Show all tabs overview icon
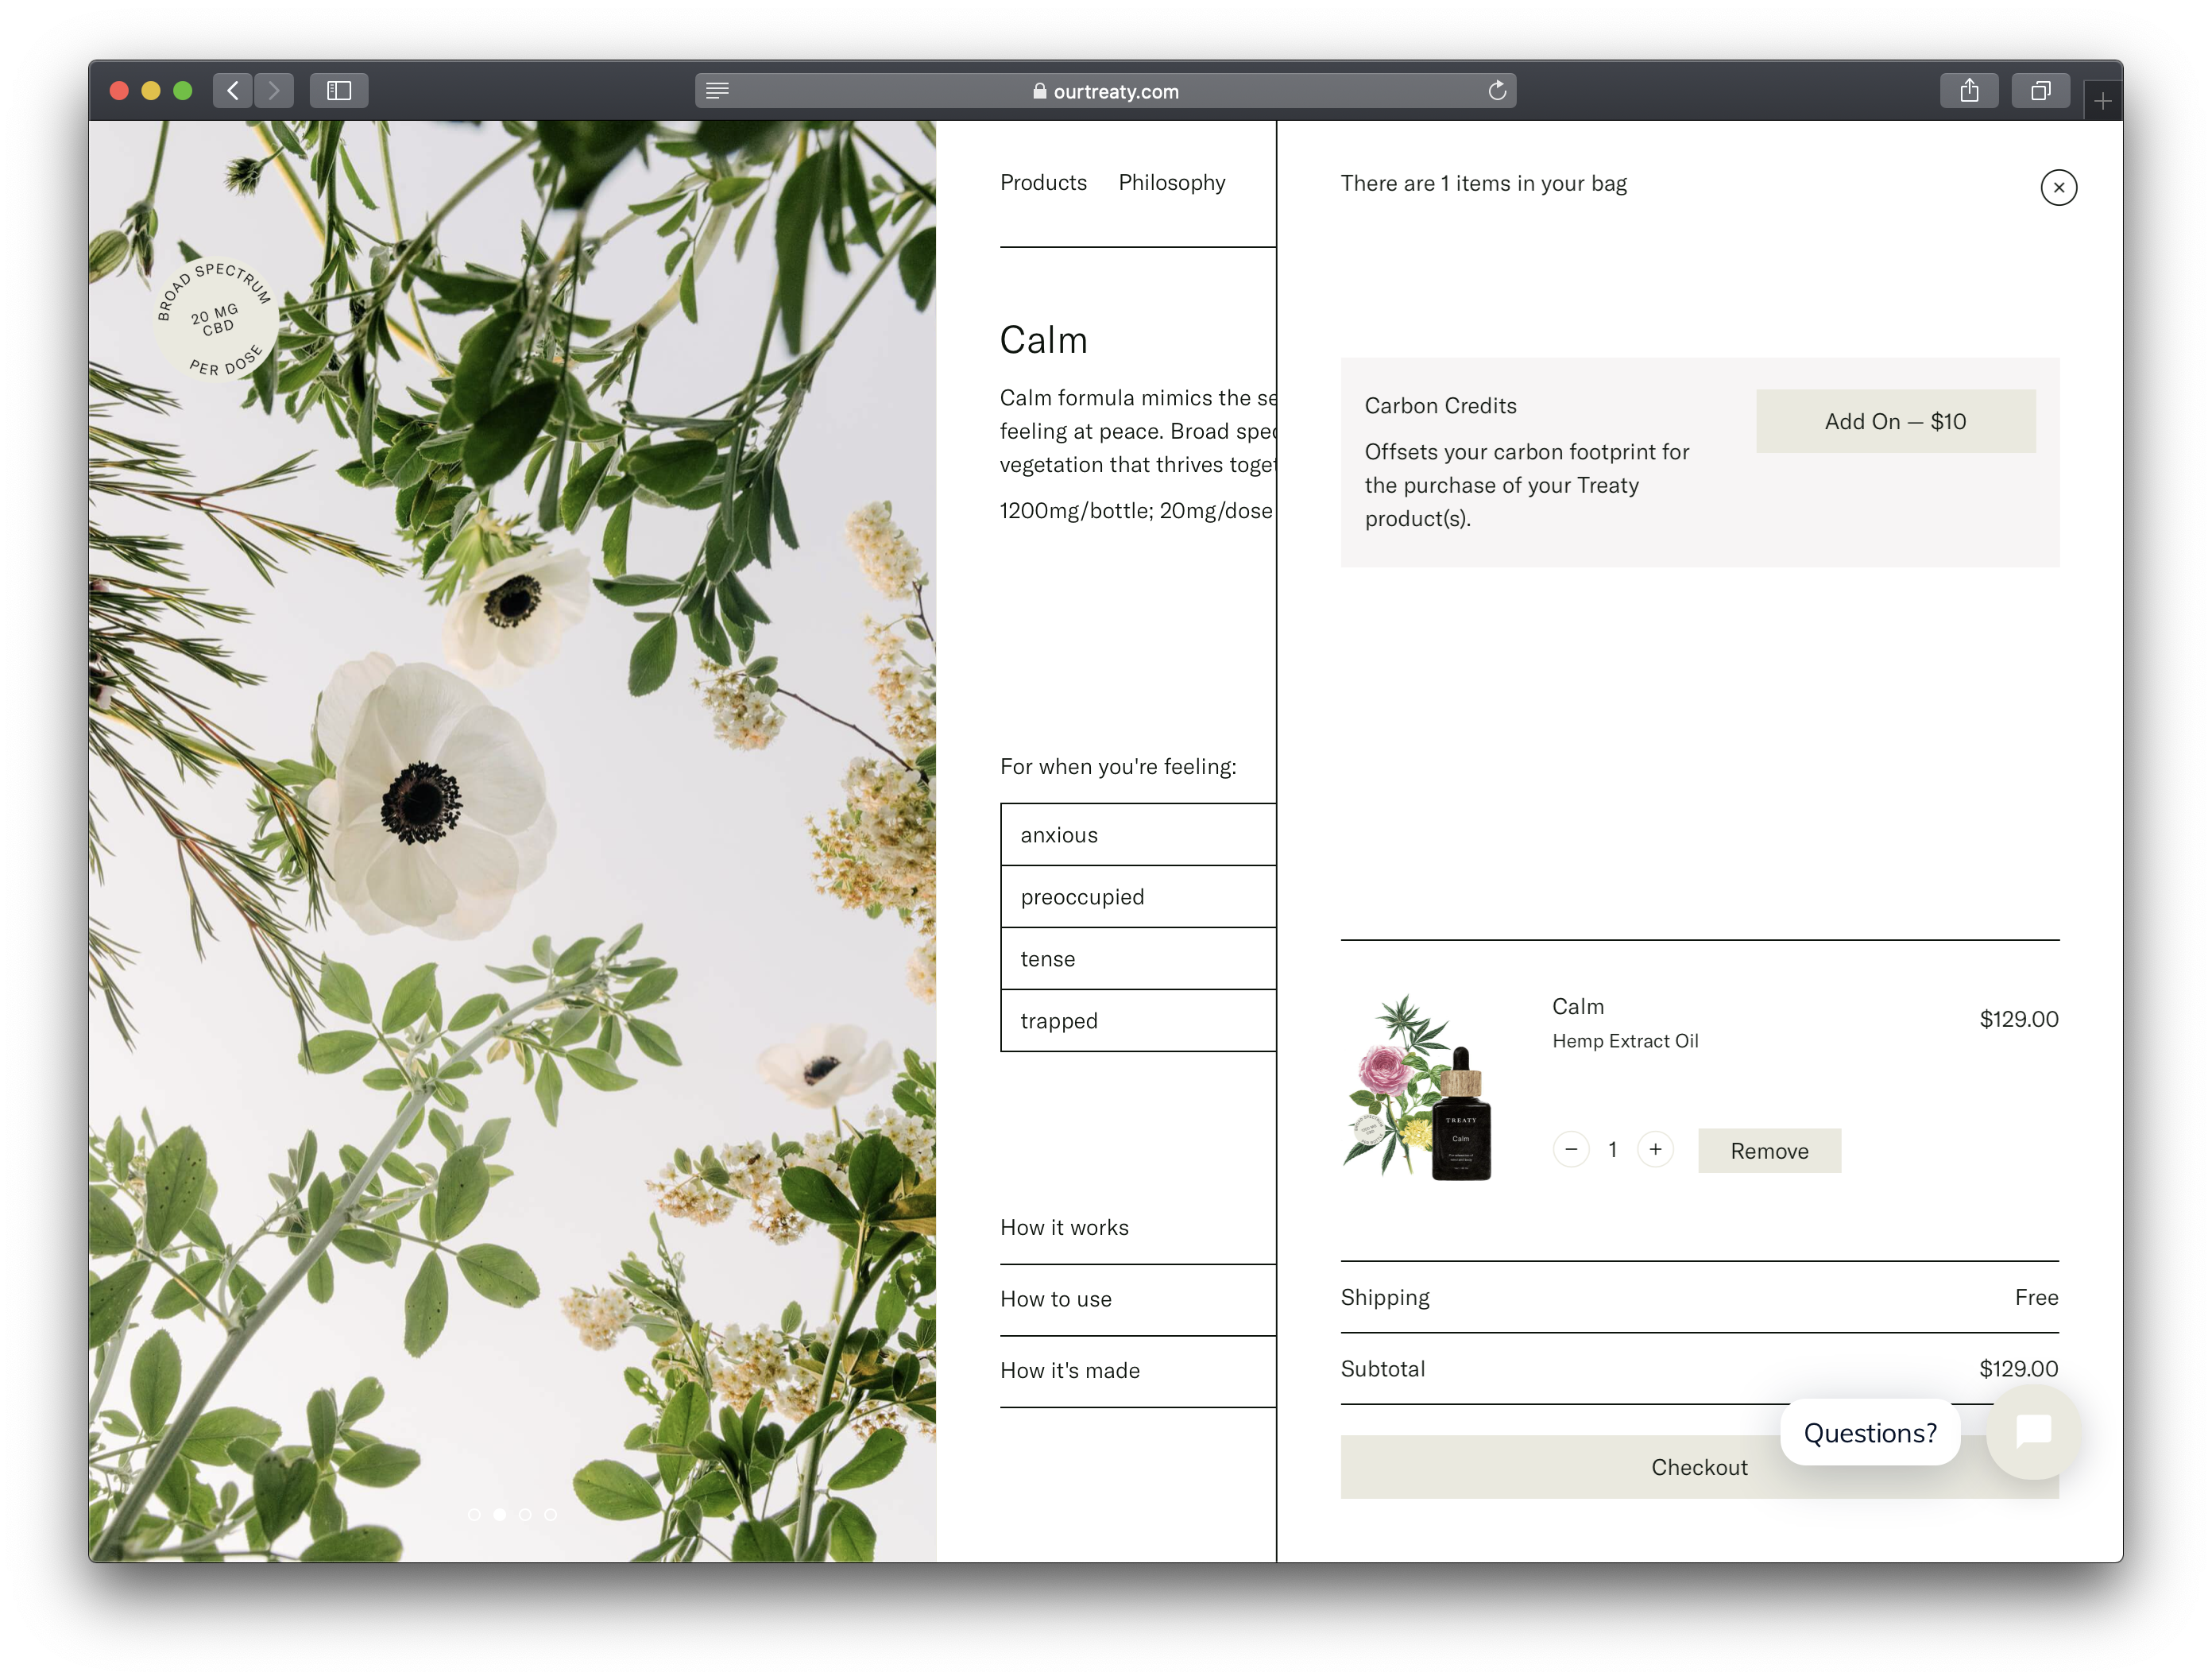2212x1680 pixels. click(x=2040, y=91)
